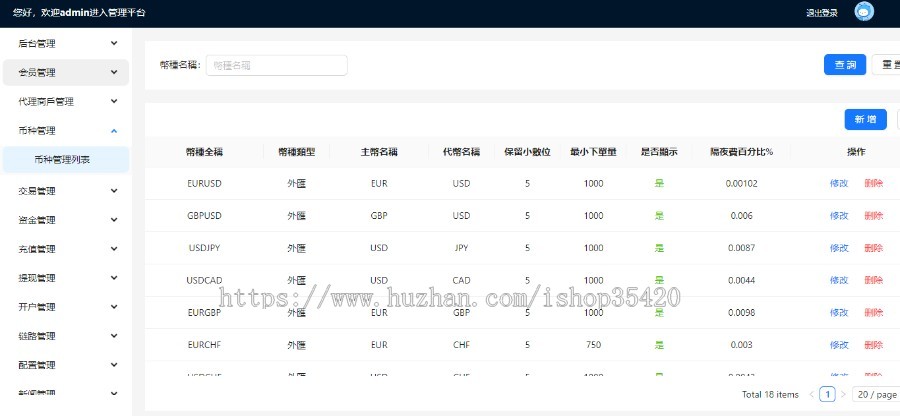
Task: Click the 幣種全稱 column header
Action: (204, 152)
